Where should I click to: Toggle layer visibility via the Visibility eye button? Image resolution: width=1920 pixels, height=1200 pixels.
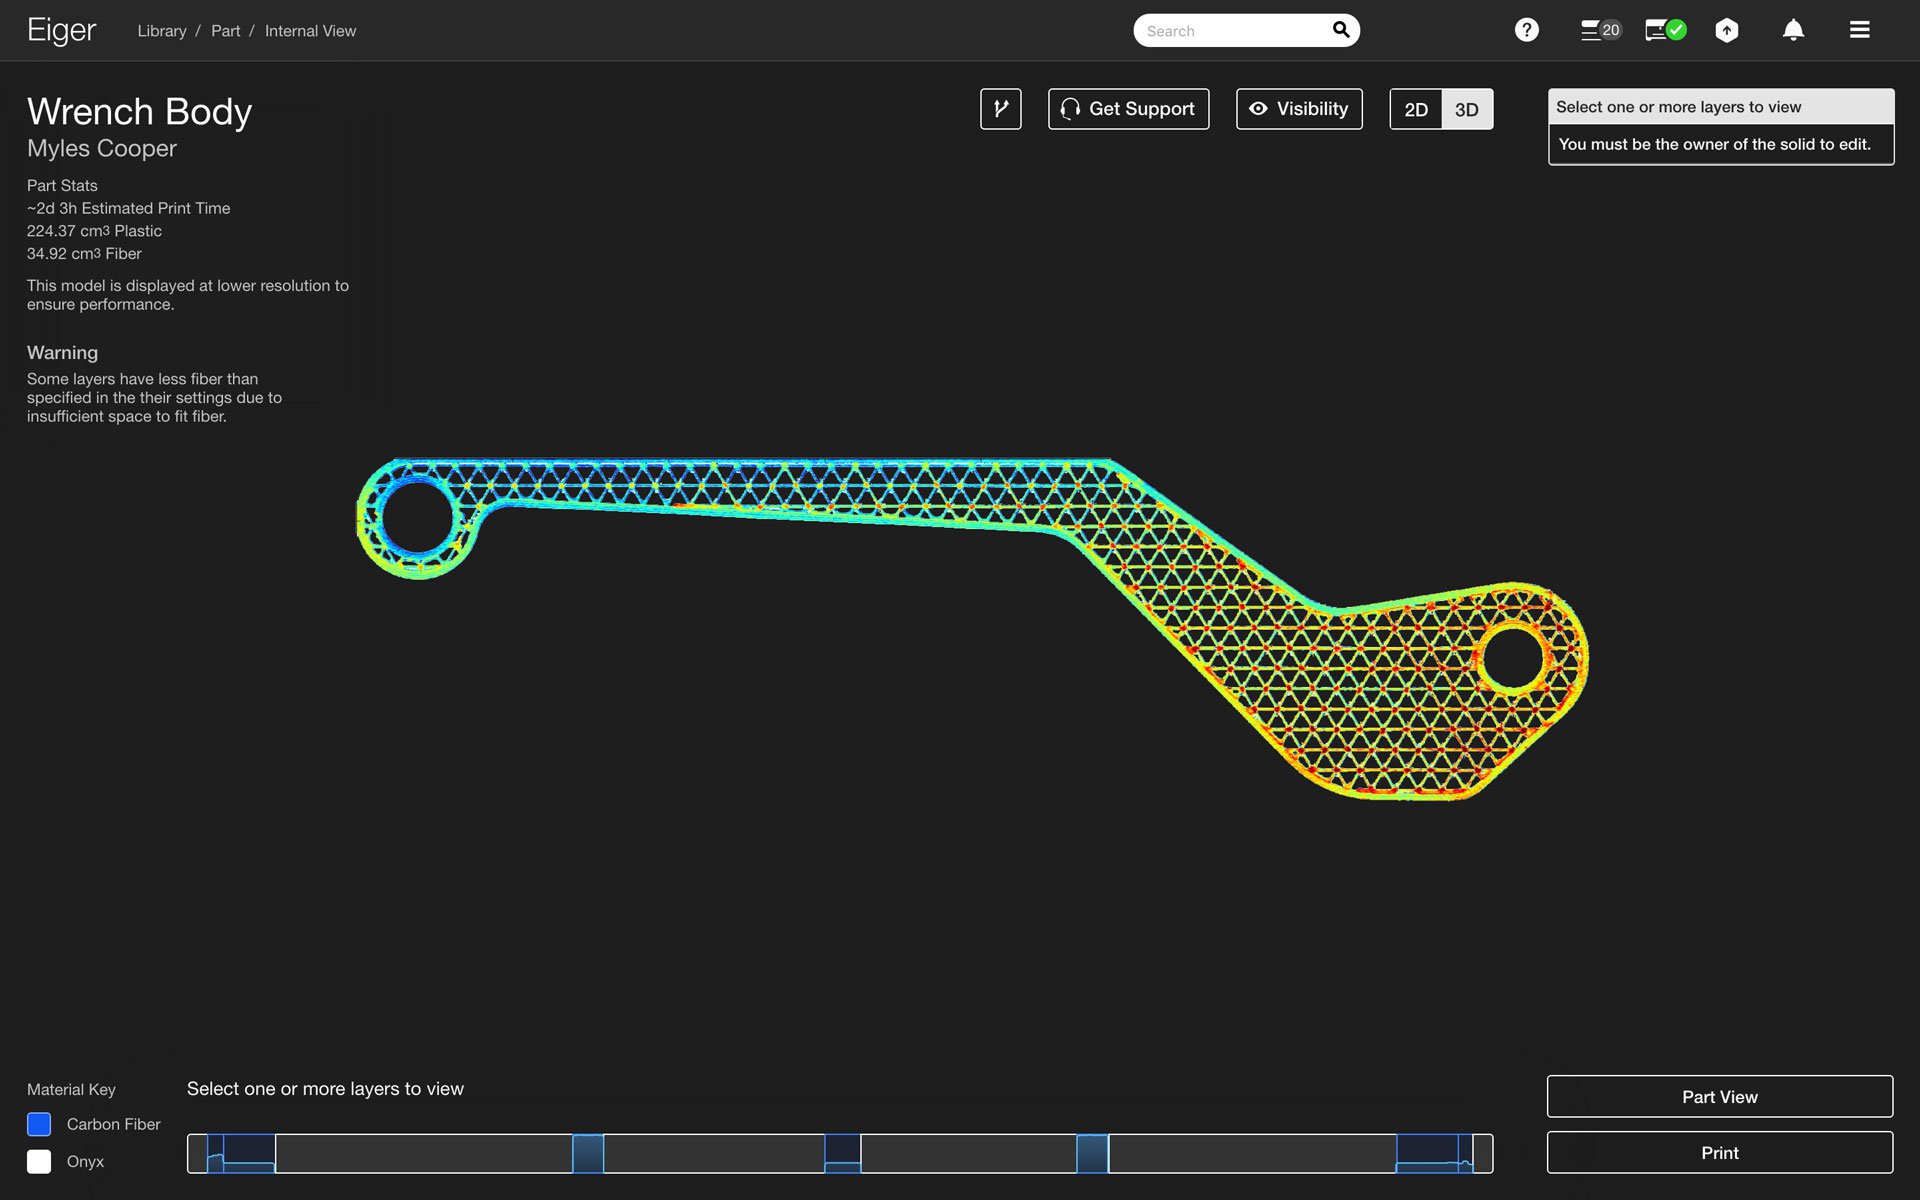(x=1298, y=109)
